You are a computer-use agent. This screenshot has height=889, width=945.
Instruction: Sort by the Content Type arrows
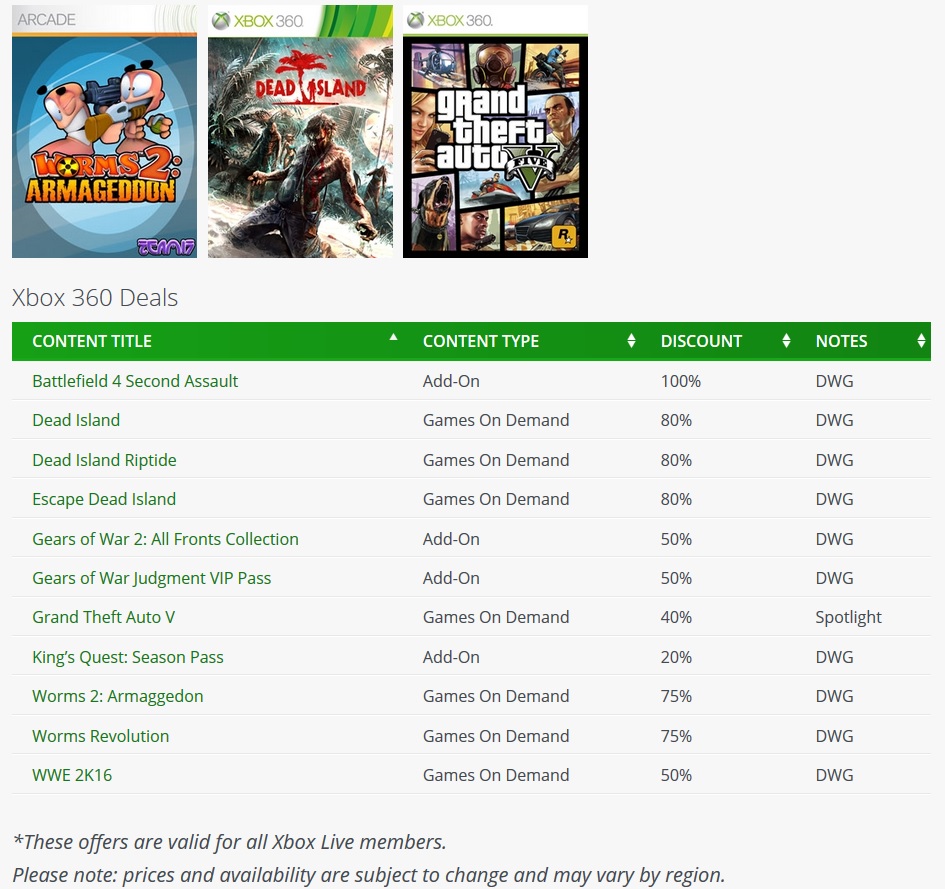631,341
